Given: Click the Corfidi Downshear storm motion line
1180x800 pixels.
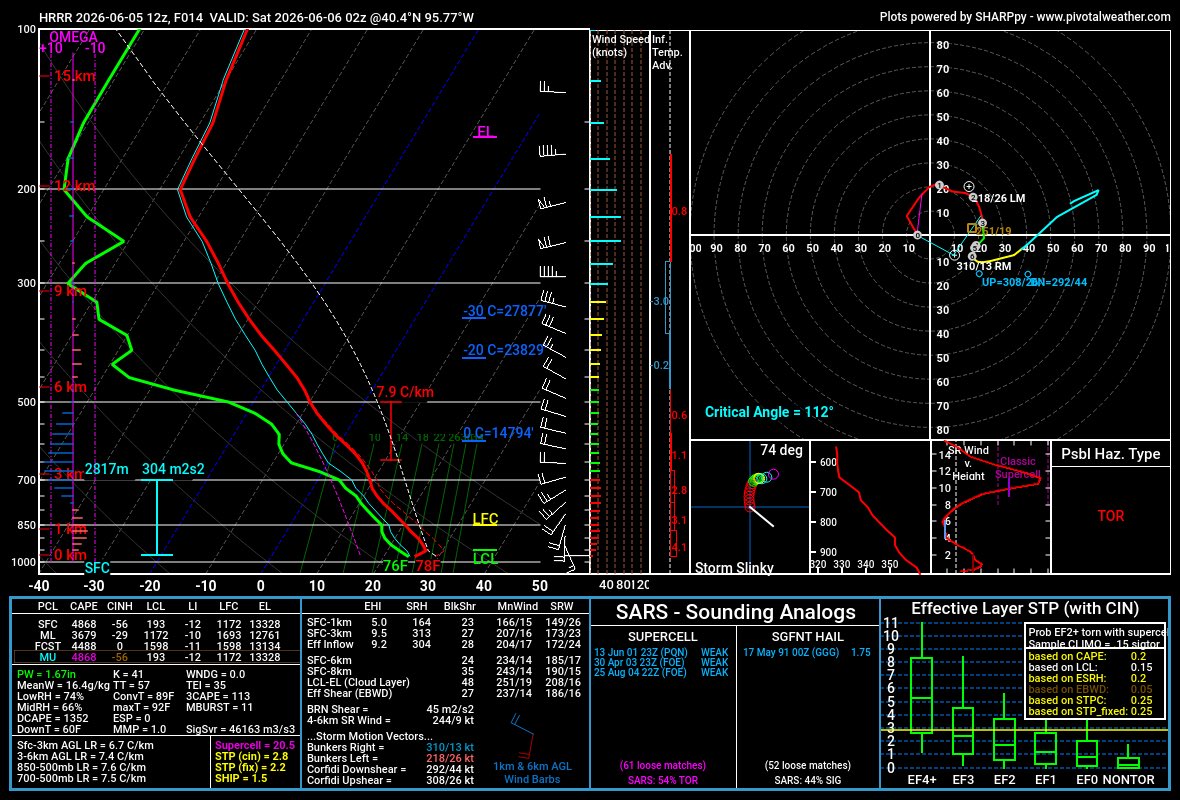Looking at the screenshot, I should tap(391, 769).
